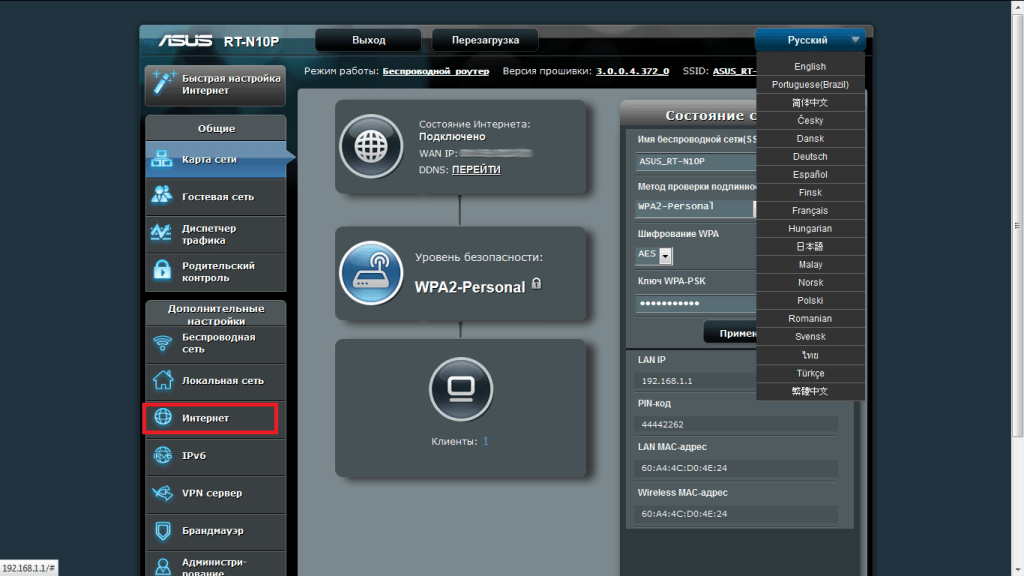1024x576 pixels.
Task: Open Диспетчер трафика traffic manager
Action: coord(215,234)
